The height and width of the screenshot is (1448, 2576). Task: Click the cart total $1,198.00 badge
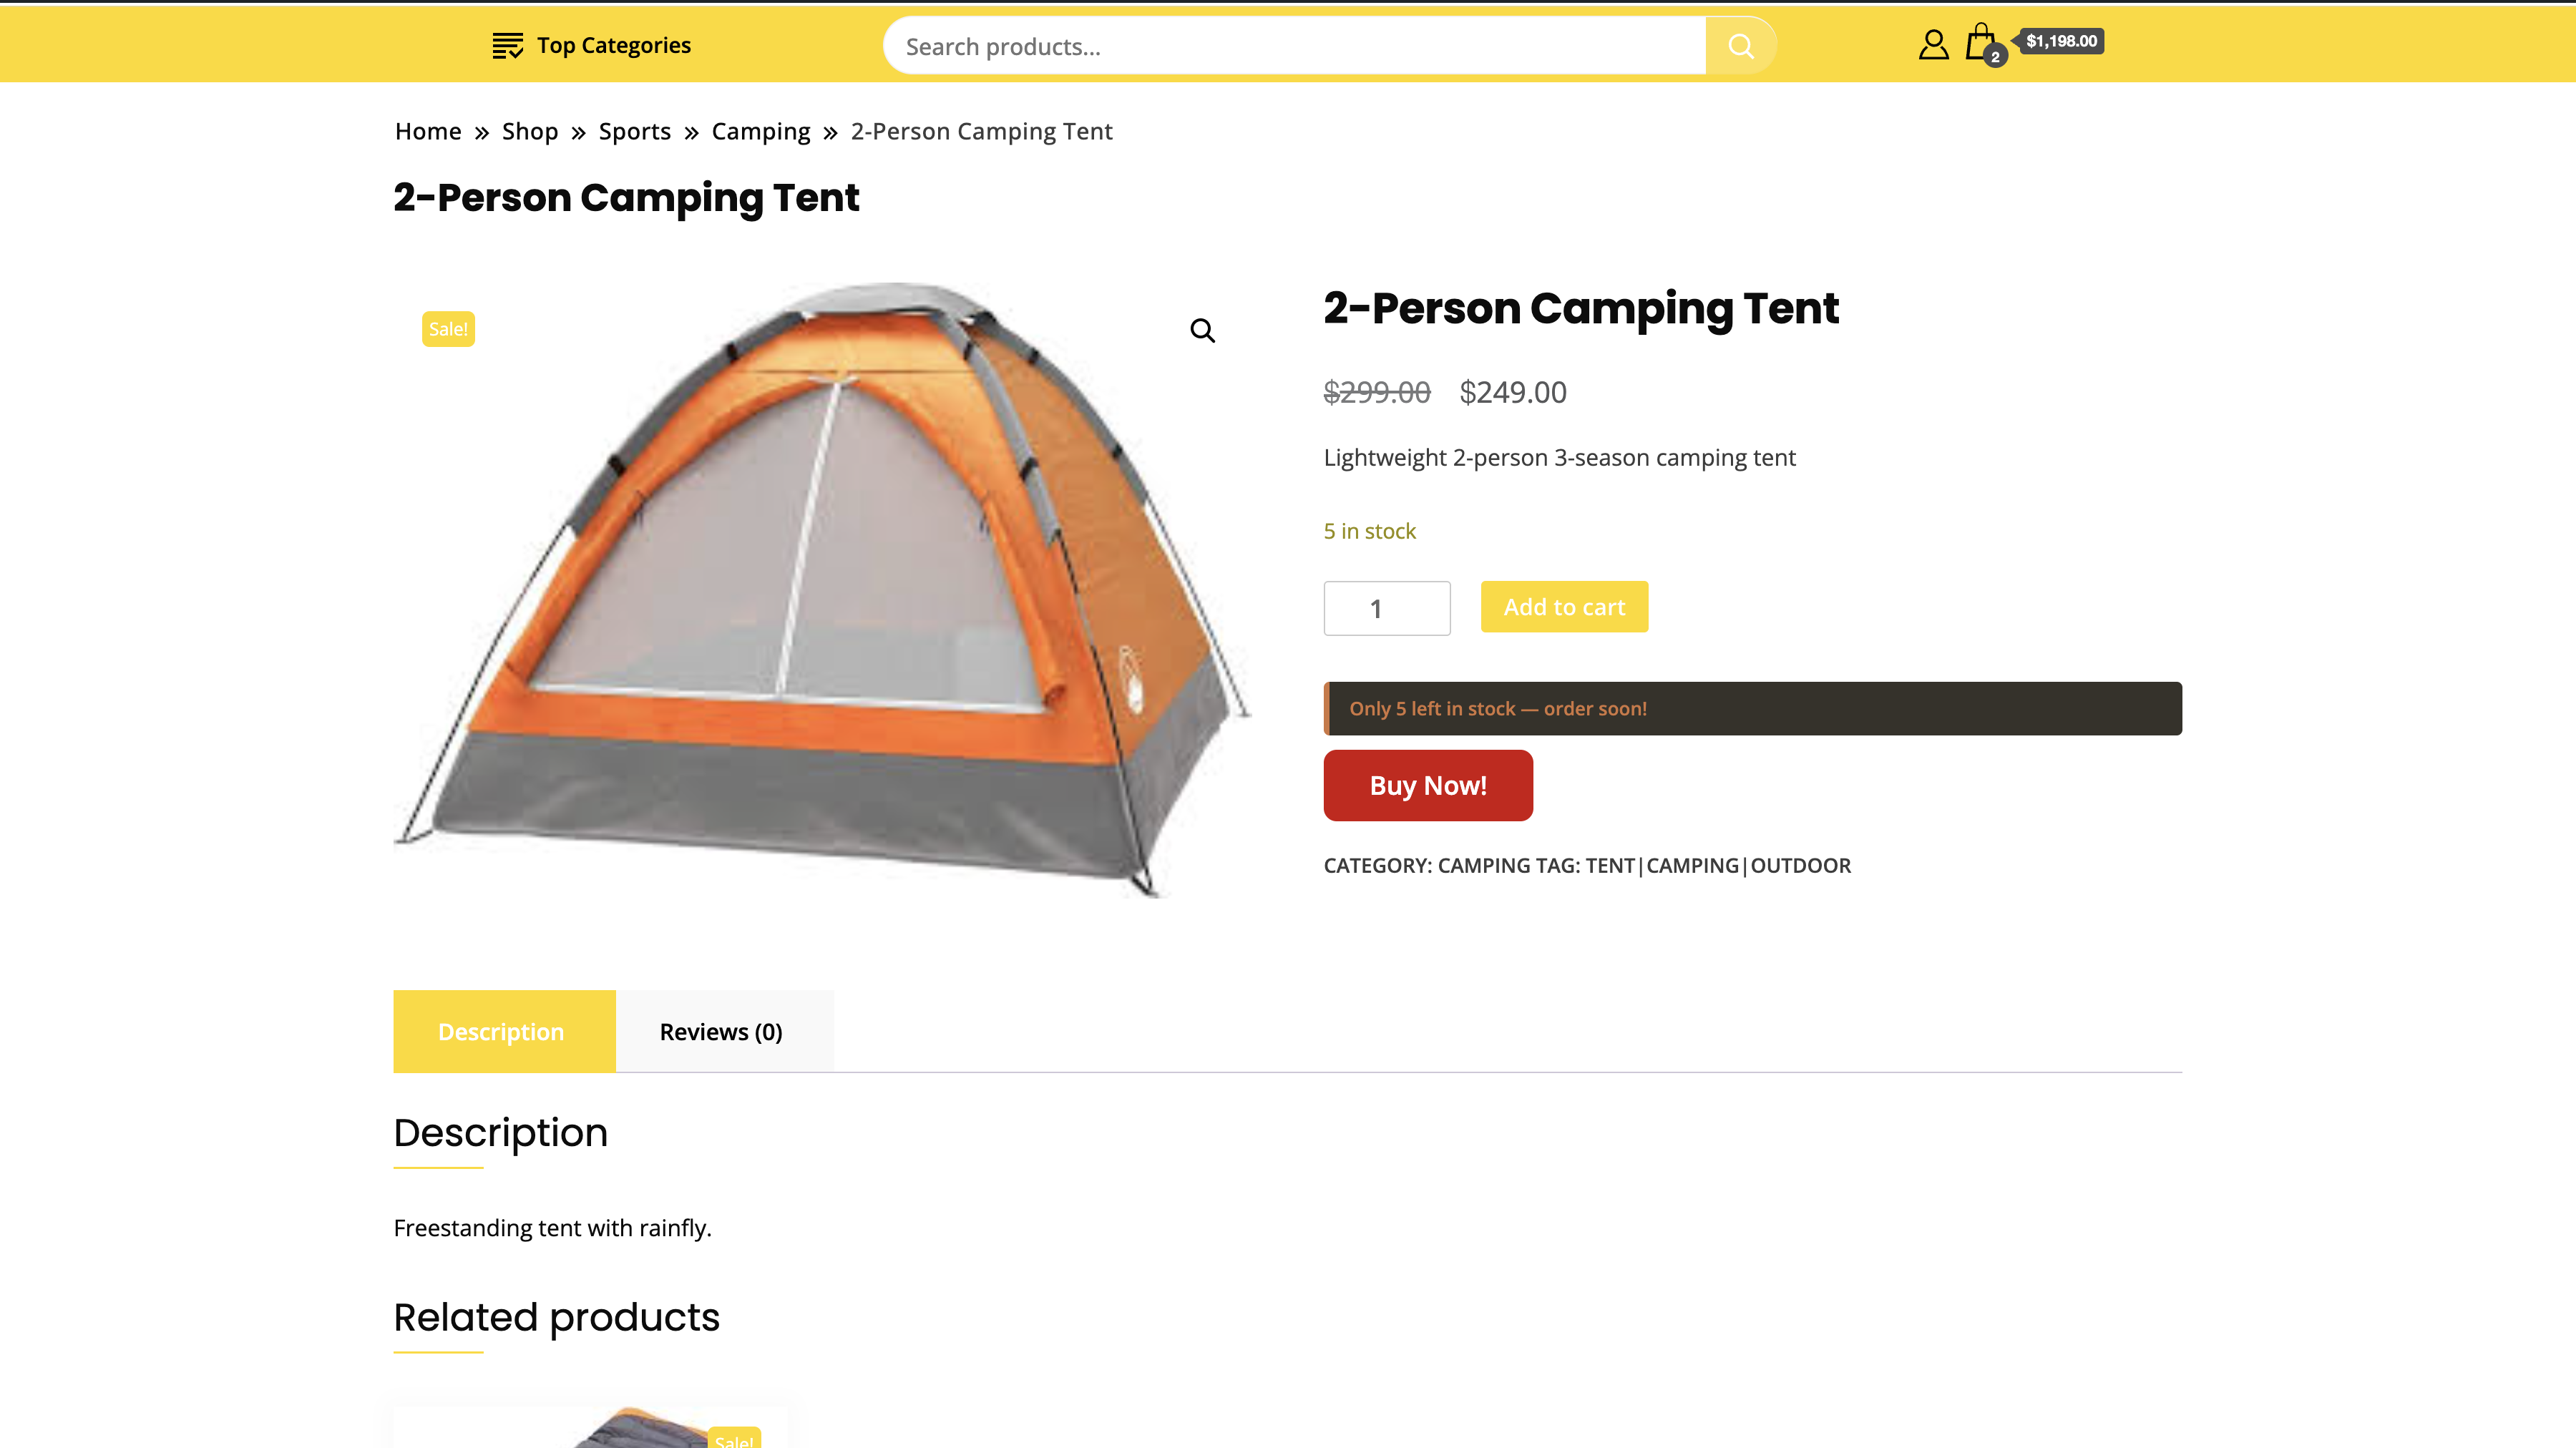click(x=2061, y=41)
